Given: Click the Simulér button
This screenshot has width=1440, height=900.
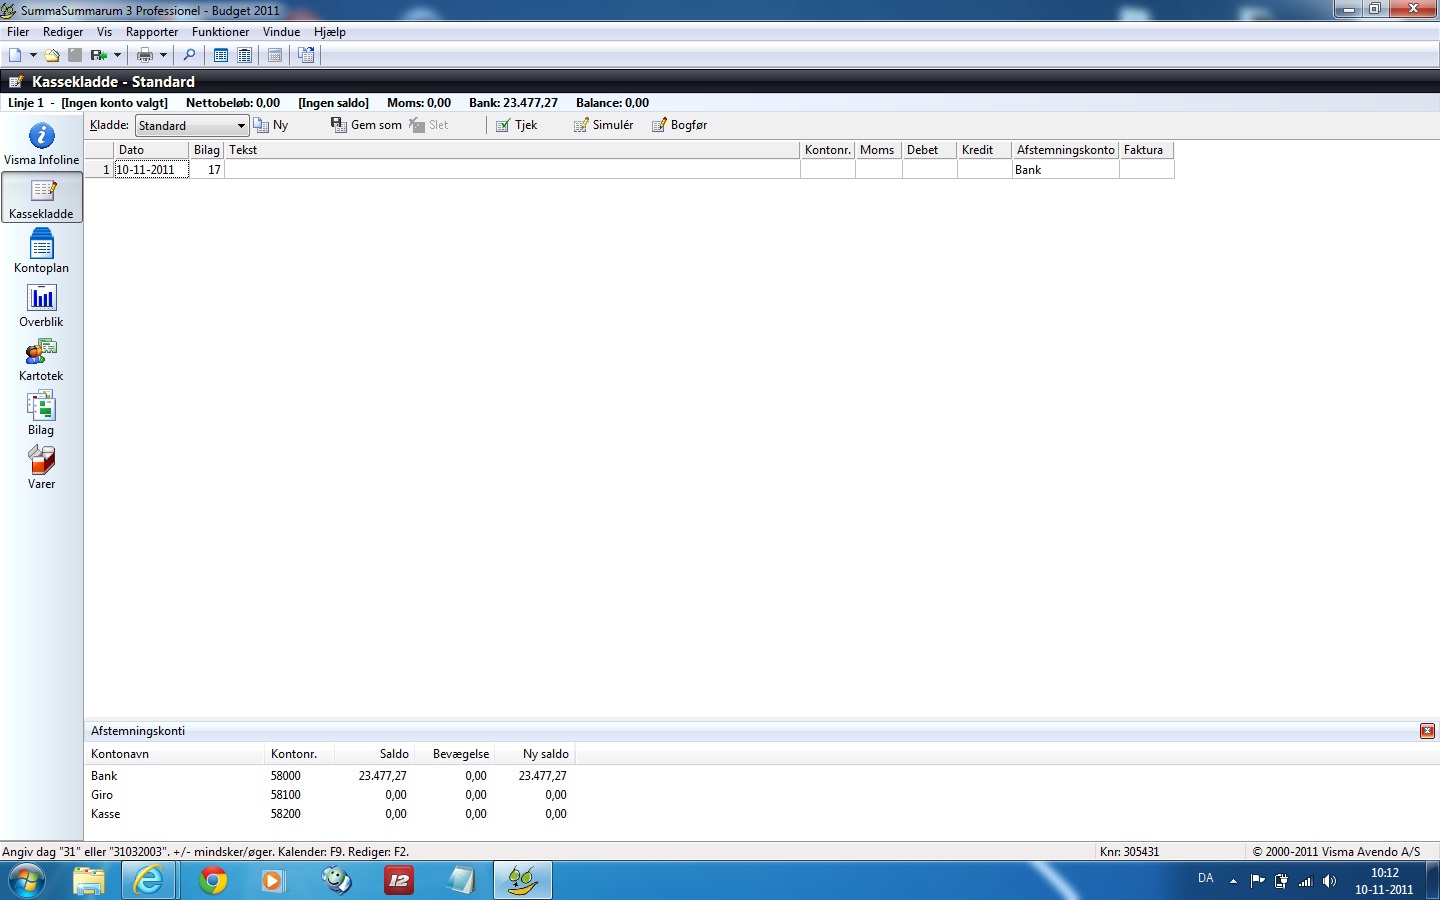Looking at the screenshot, I should tap(603, 125).
